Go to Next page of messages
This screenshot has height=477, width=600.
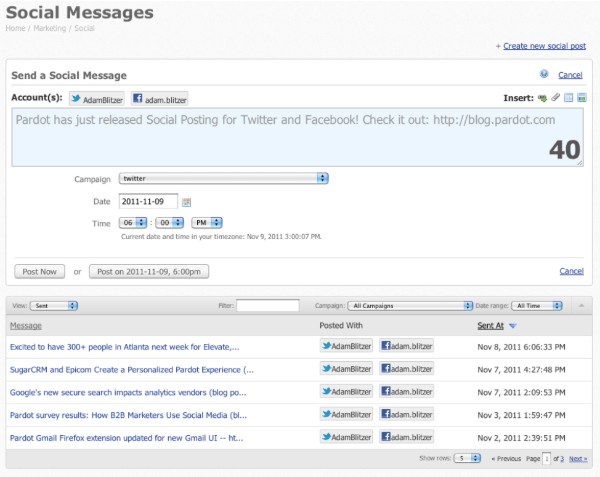pos(578,459)
